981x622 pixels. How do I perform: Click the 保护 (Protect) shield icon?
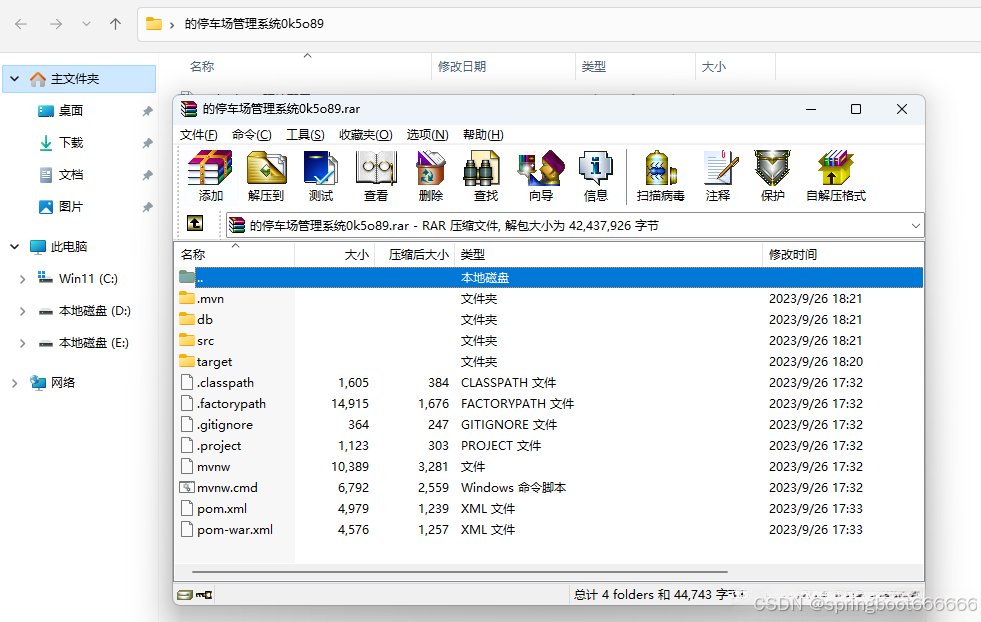773,168
